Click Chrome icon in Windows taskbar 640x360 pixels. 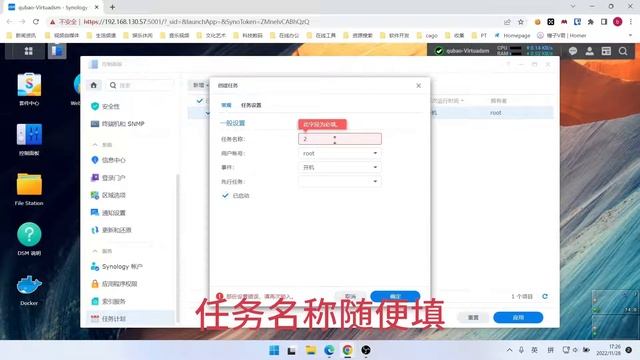pyautogui.click(x=347, y=350)
